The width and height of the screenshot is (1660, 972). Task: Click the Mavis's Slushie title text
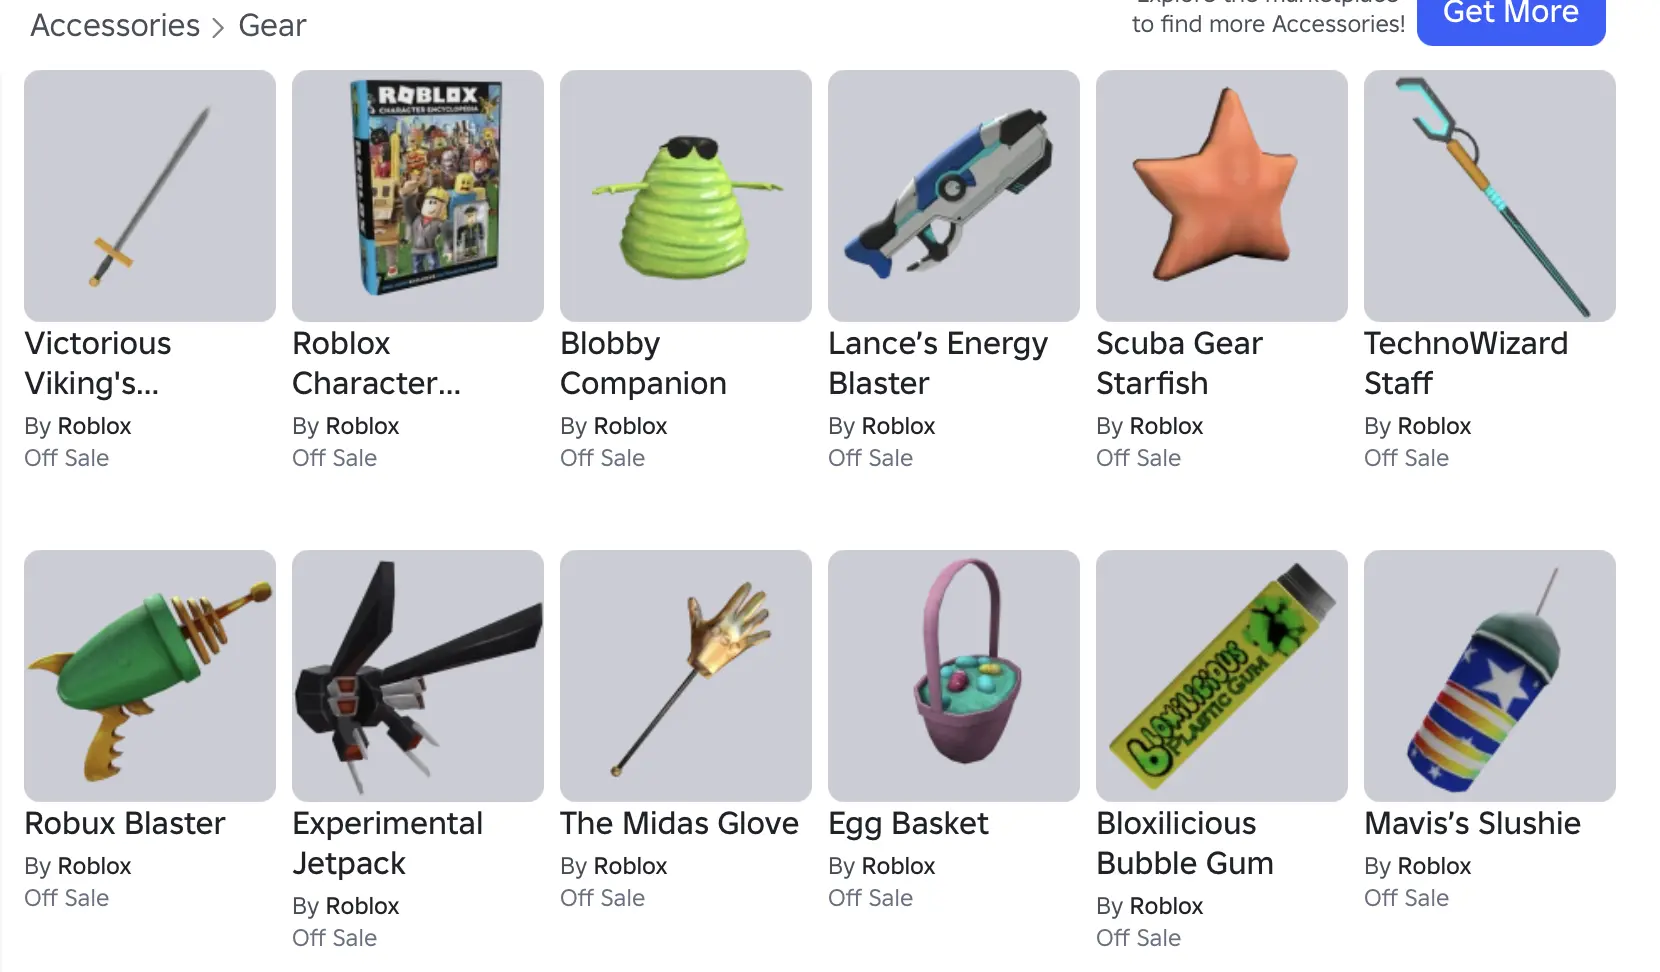tap(1472, 823)
